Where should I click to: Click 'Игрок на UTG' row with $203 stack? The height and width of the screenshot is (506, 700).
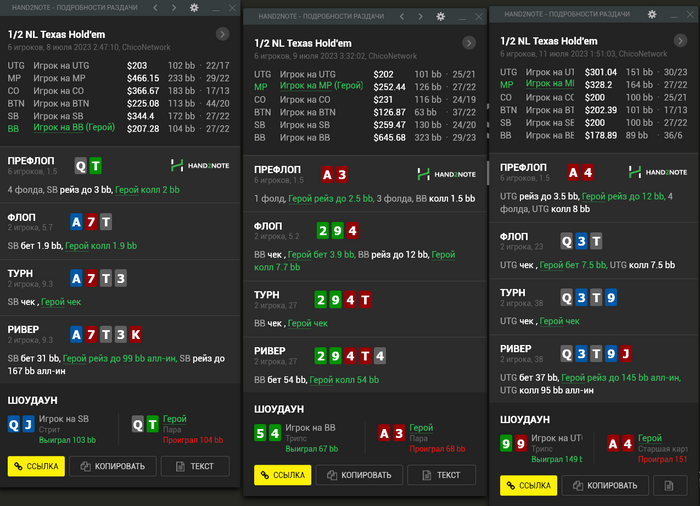(x=119, y=66)
